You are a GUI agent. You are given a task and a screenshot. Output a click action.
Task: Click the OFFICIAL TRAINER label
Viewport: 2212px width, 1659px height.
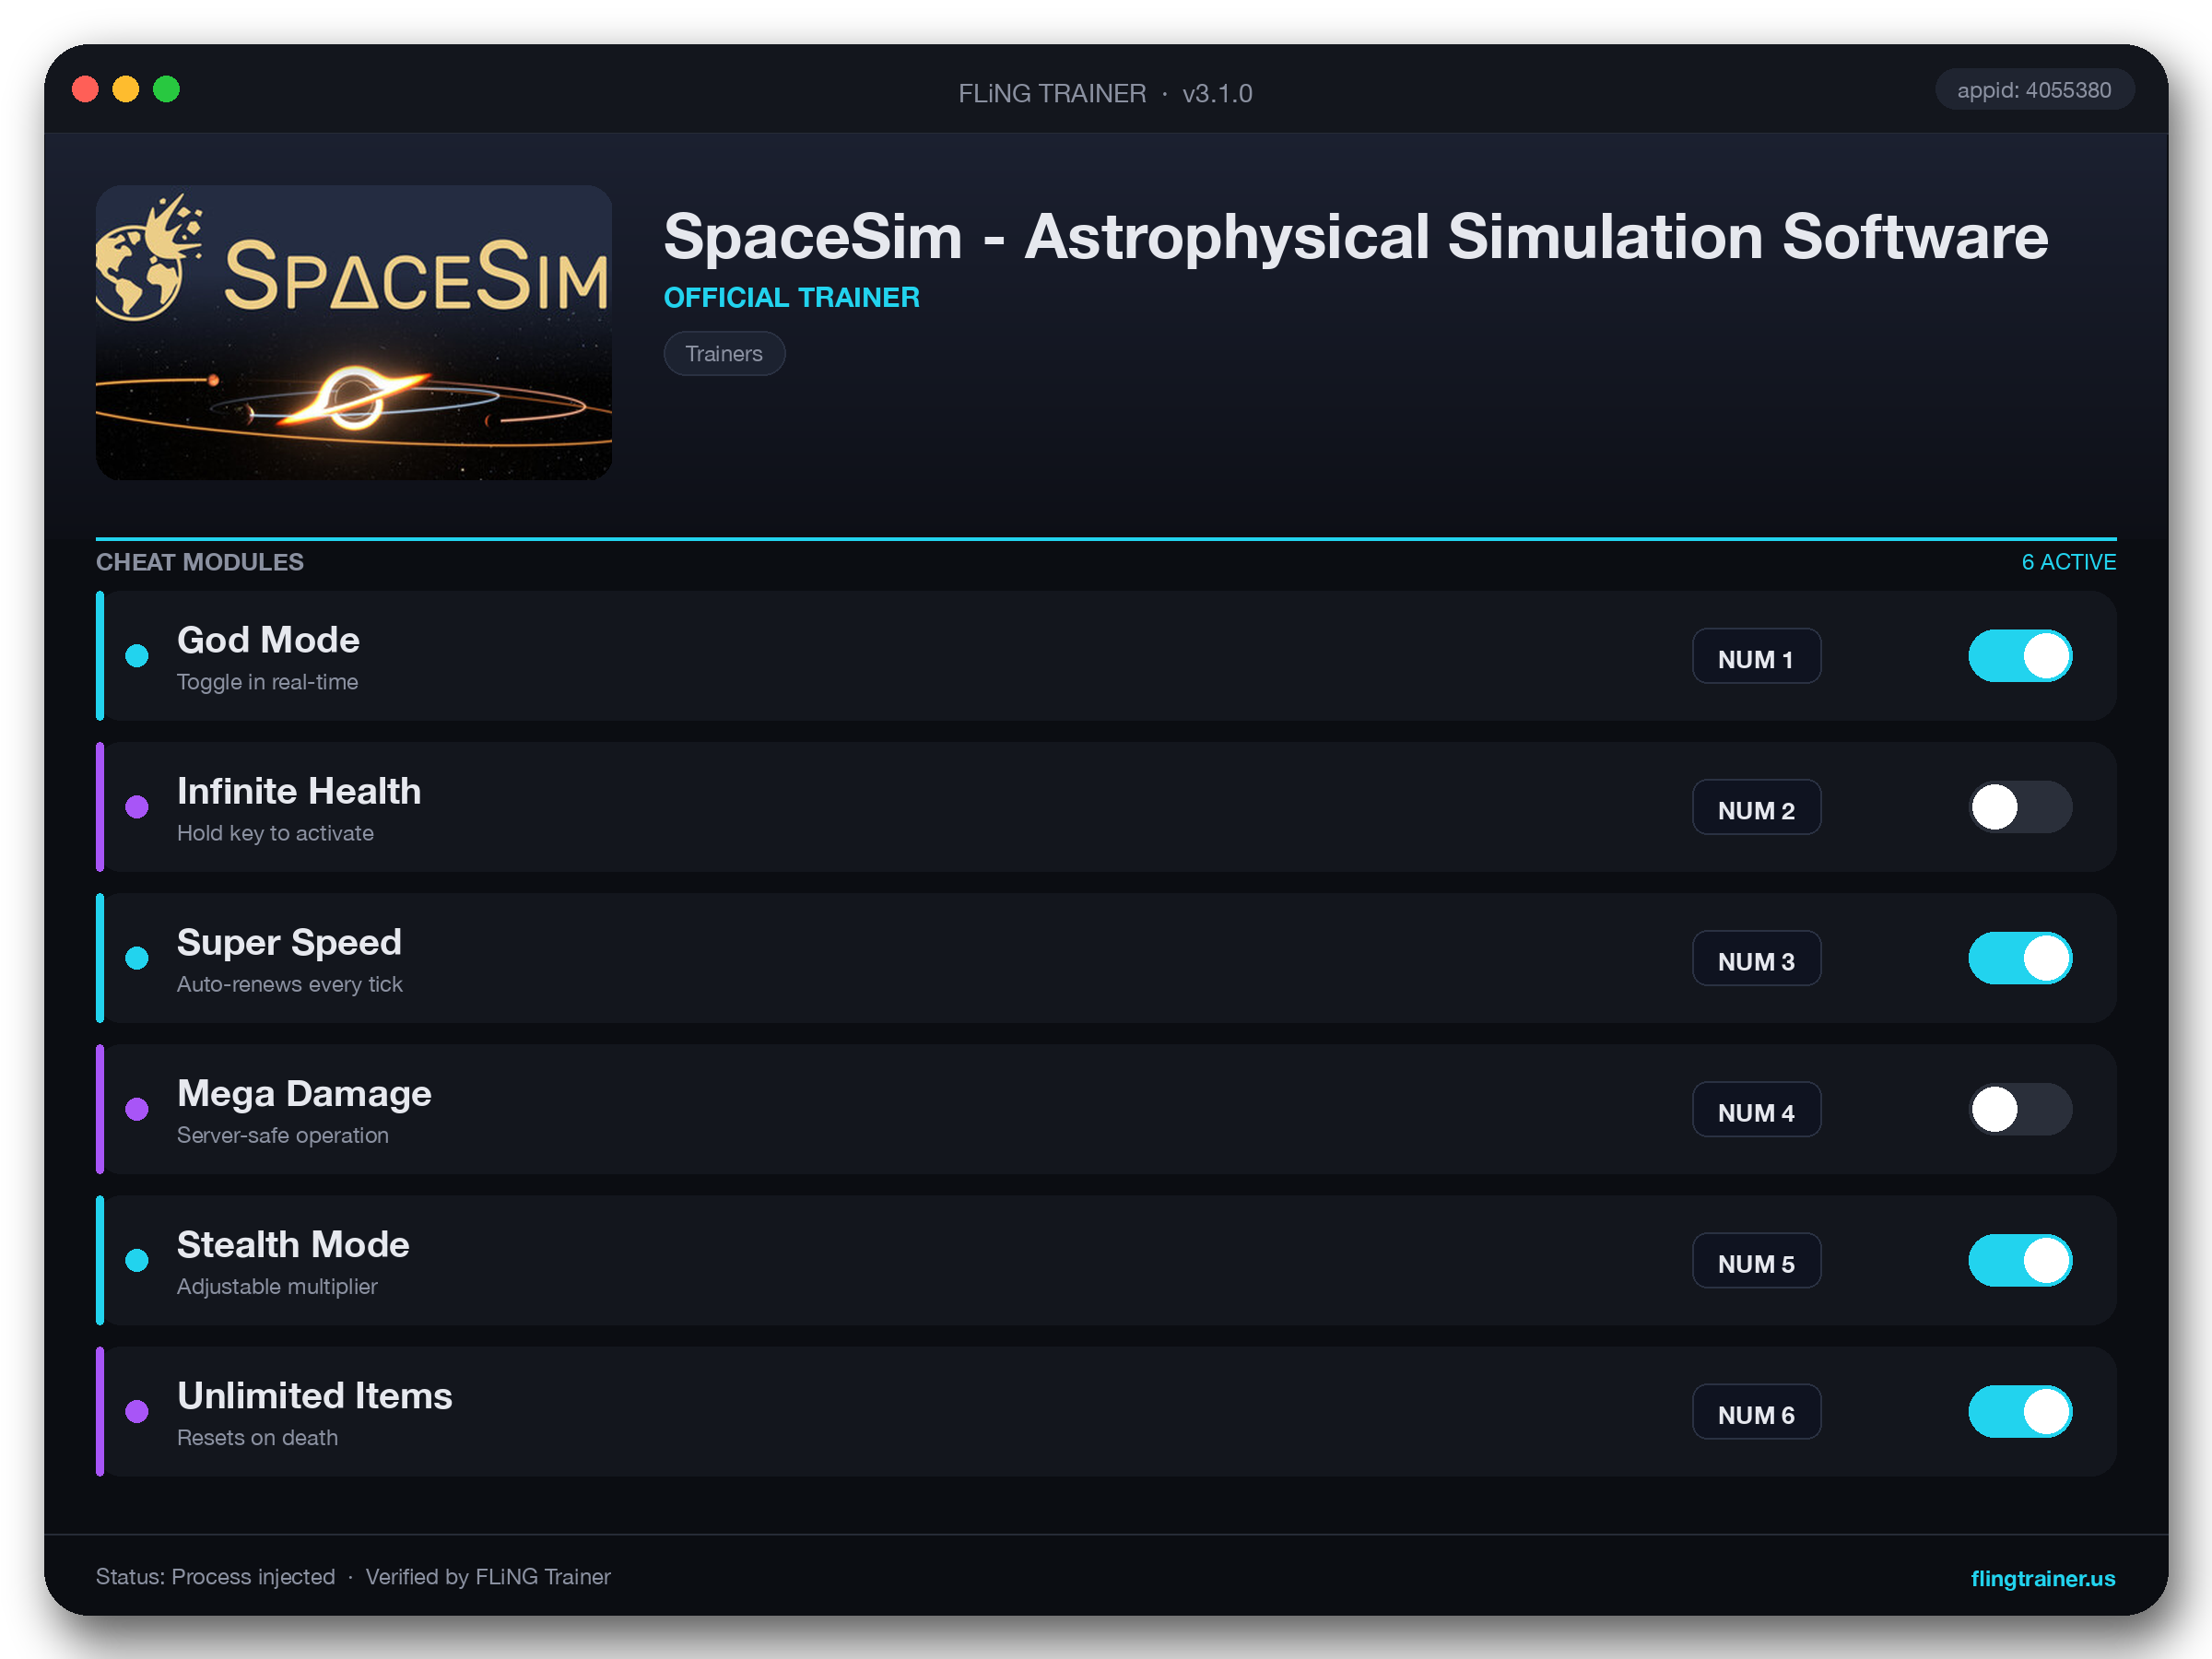point(791,297)
